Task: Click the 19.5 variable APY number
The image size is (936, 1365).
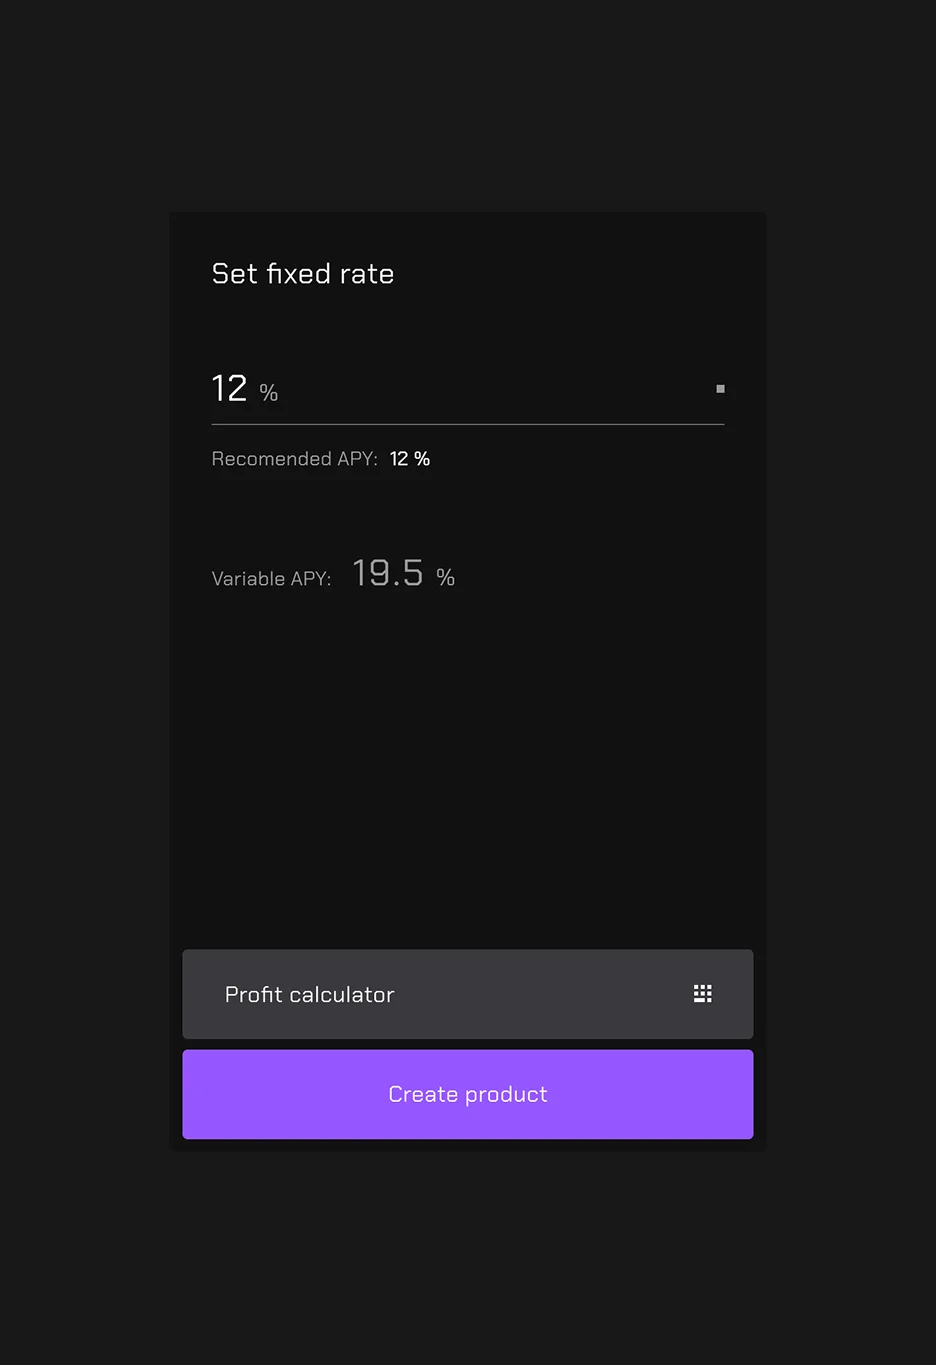Action: (x=388, y=573)
